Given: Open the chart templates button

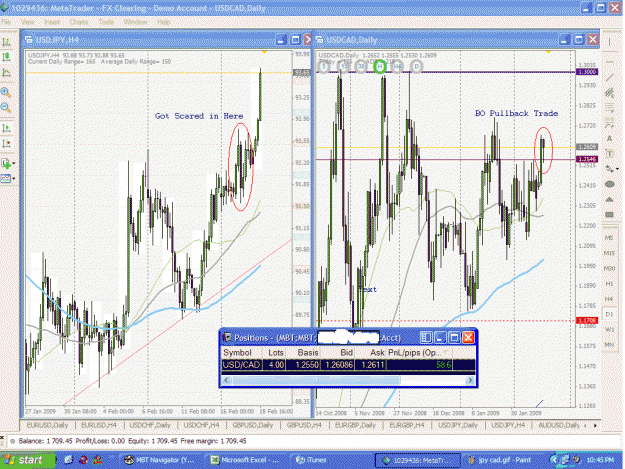Looking at the screenshot, I should coord(6,179).
